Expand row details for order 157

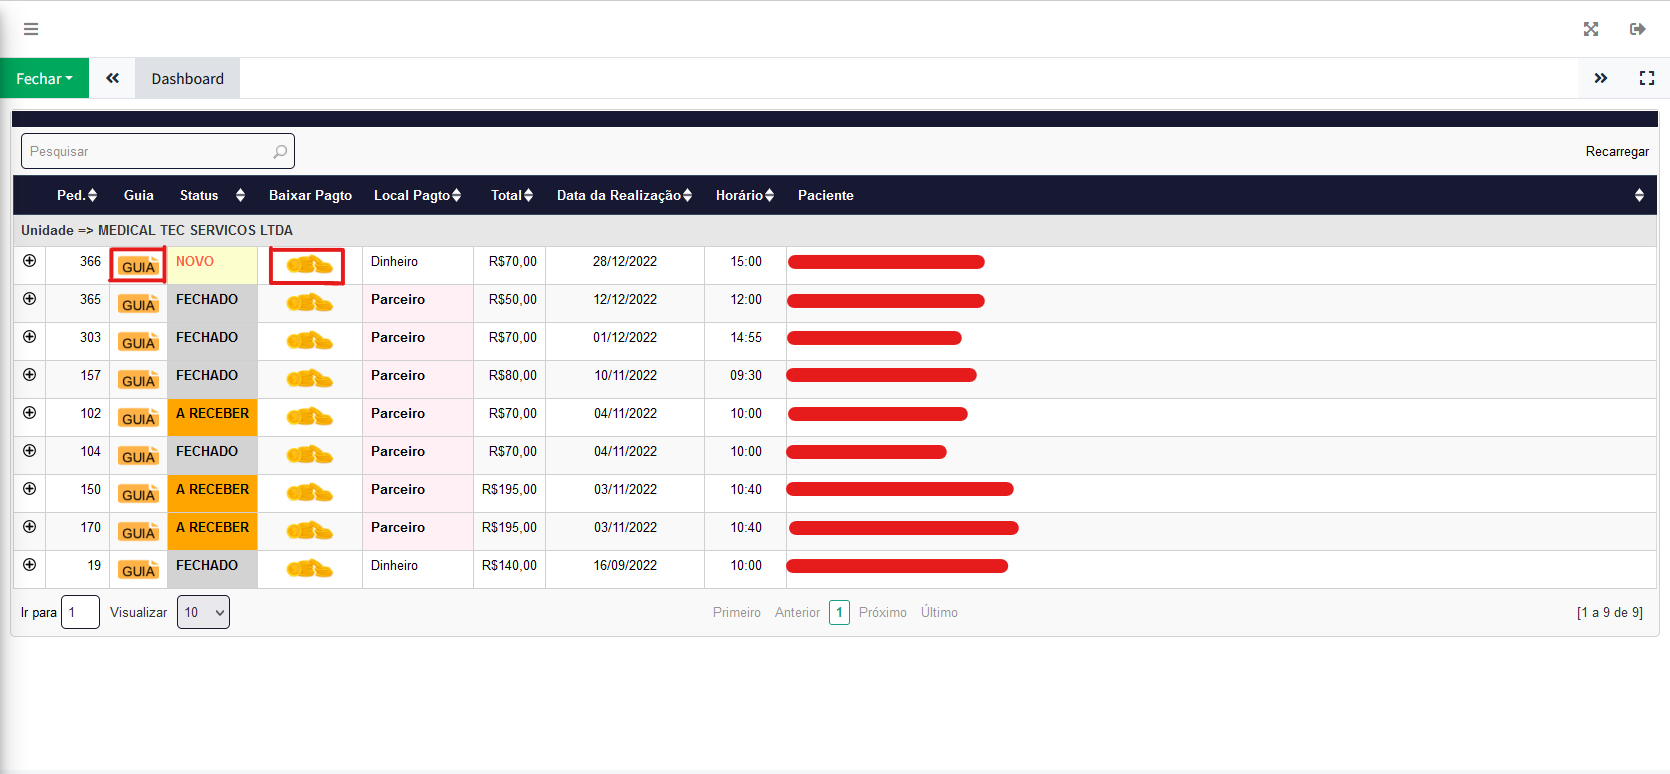(30, 375)
